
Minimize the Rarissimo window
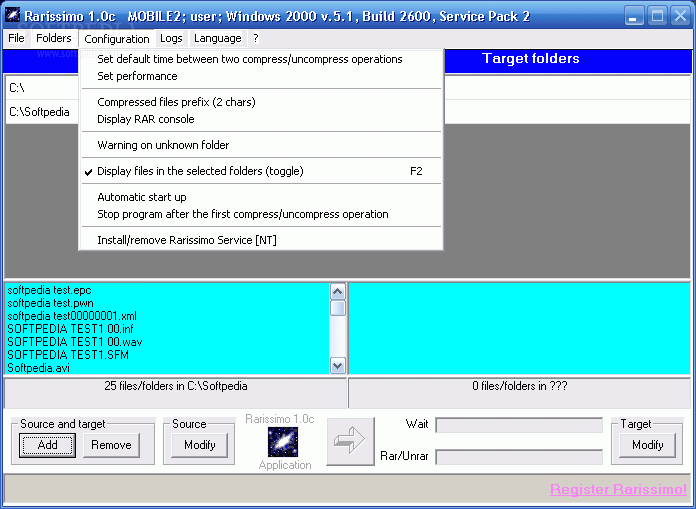pyautogui.click(x=634, y=16)
